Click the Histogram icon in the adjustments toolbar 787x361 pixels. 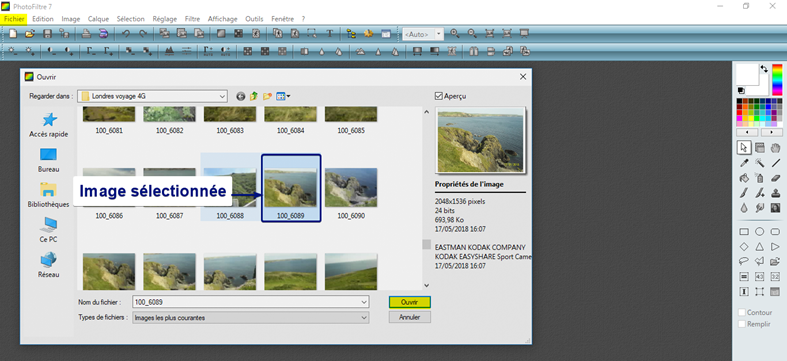169,51
